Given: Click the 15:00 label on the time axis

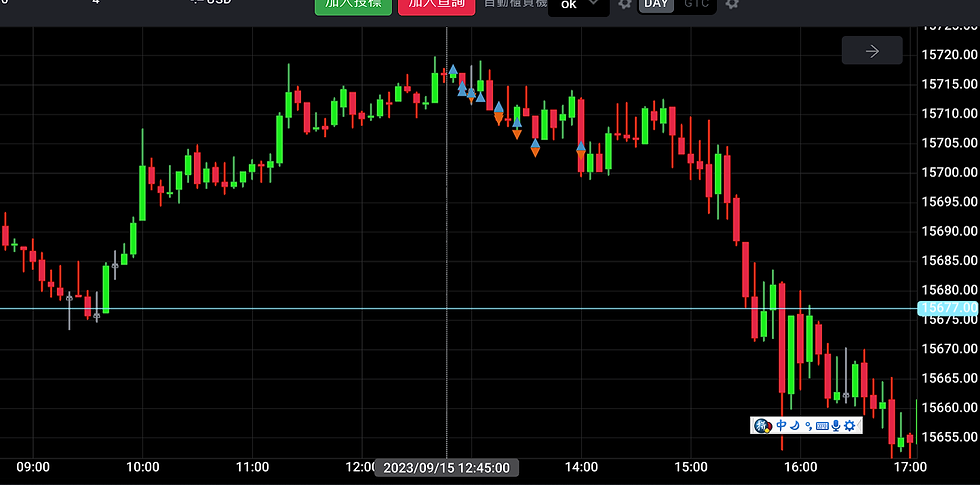Looking at the screenshot, I should 691,467.
